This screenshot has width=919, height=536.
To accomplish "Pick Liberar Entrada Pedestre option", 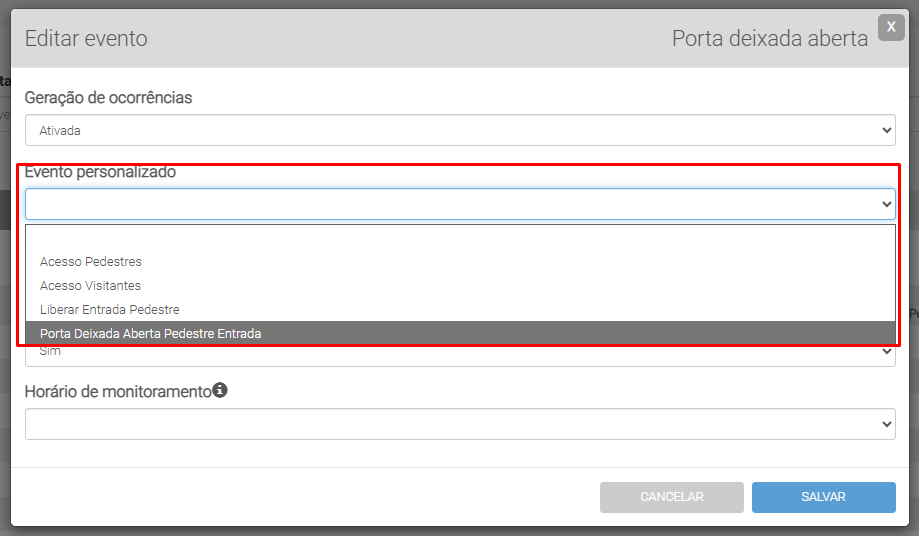I will 110,310.
